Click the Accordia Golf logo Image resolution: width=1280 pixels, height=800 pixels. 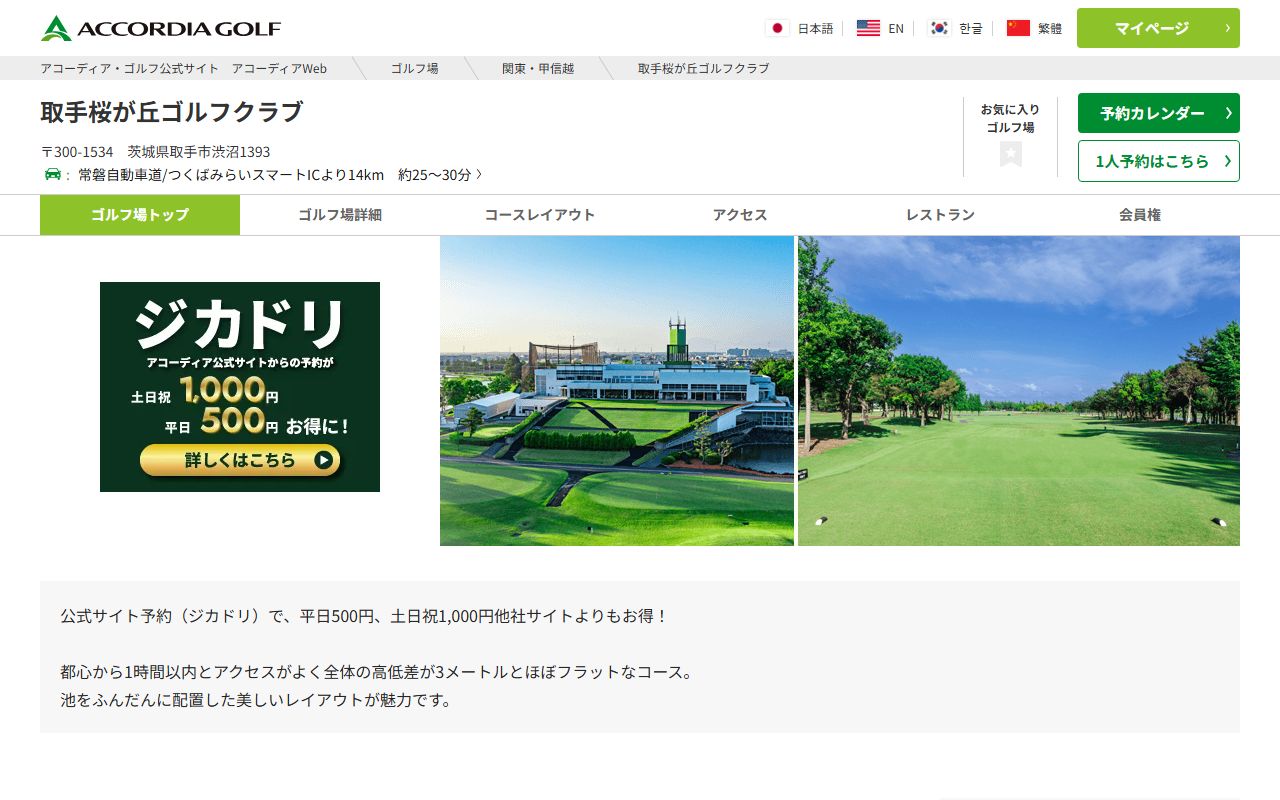(161, 28)
